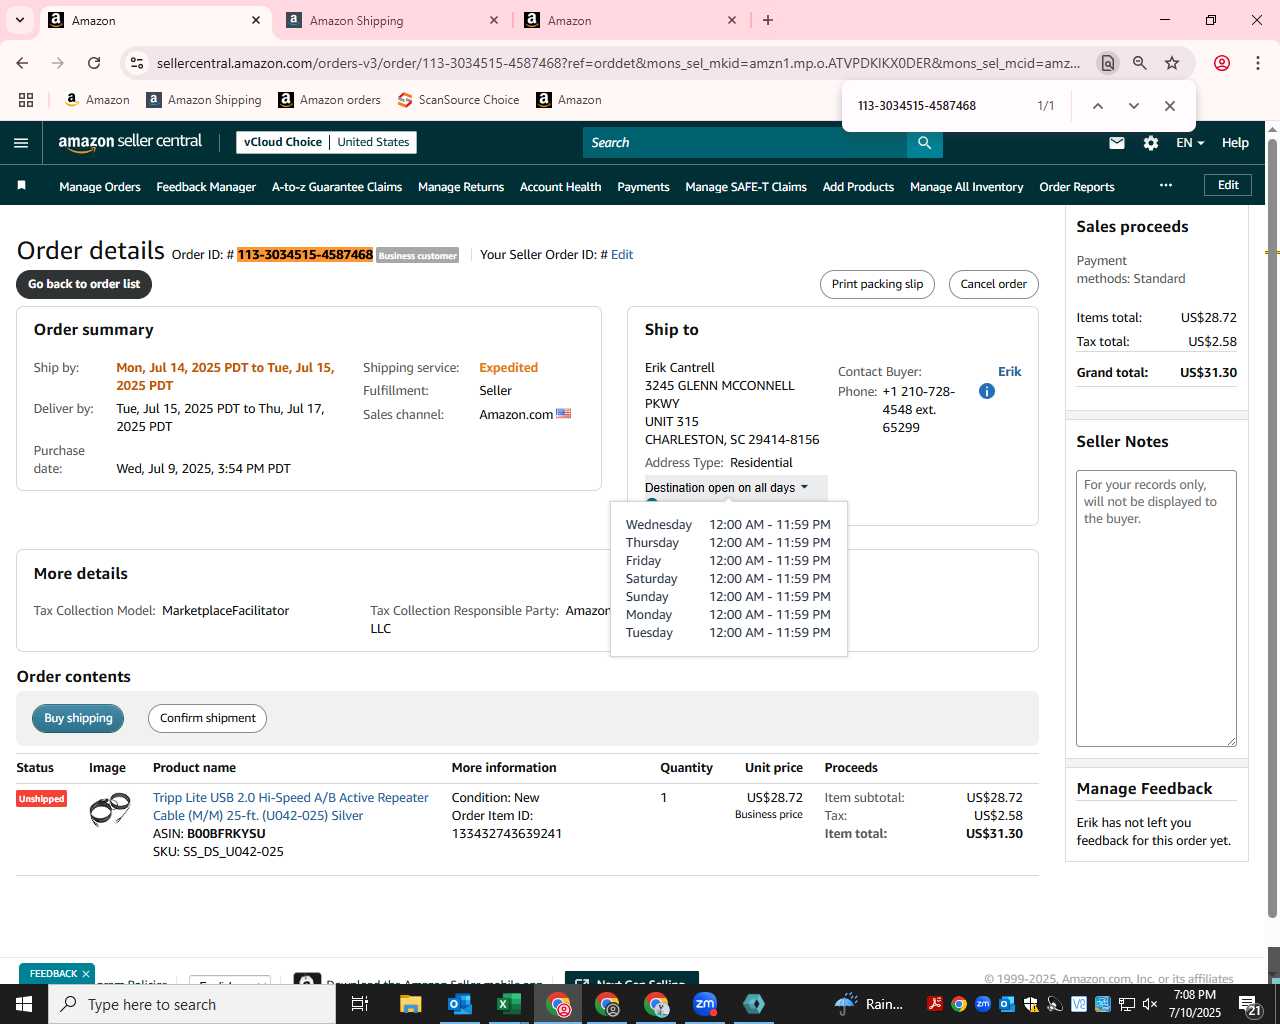
Task: Open Seller Central settings gear
Action: 1151,143
